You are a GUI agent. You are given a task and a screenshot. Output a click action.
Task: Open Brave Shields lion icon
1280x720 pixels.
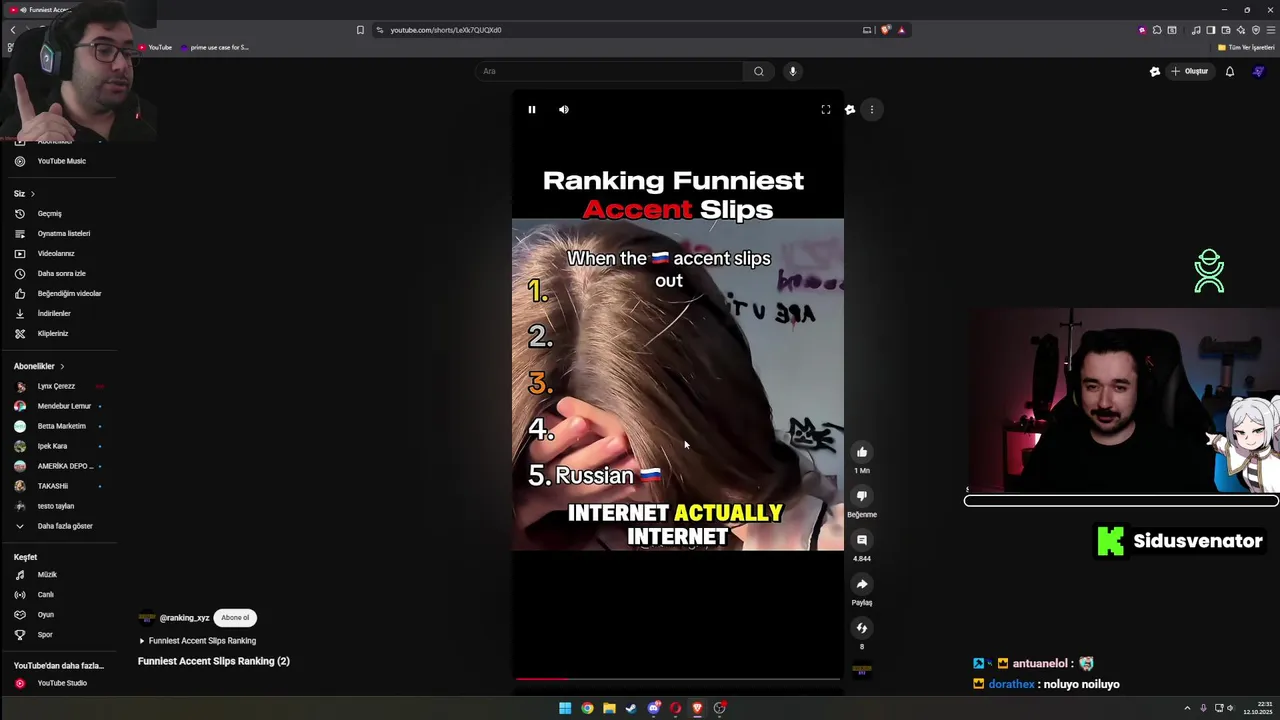pyautogui.click(x=885, y=30)
